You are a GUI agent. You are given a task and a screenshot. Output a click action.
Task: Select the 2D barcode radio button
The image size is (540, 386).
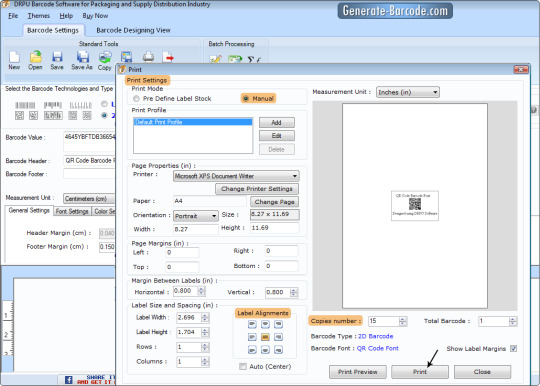coord(104,115)
